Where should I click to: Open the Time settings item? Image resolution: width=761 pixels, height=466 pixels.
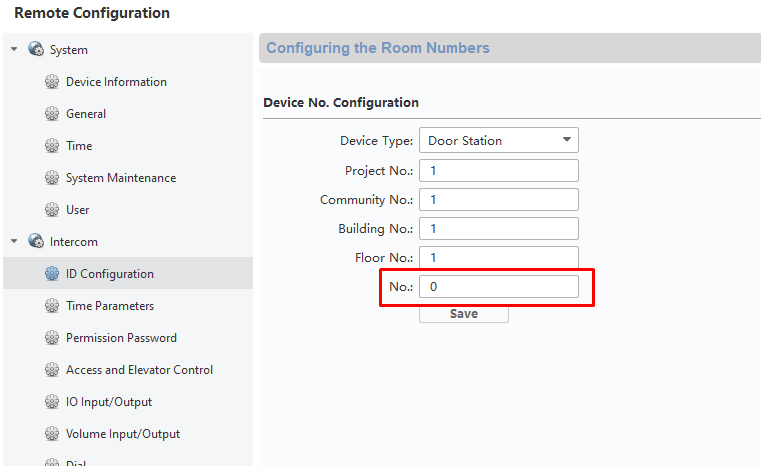79,146
